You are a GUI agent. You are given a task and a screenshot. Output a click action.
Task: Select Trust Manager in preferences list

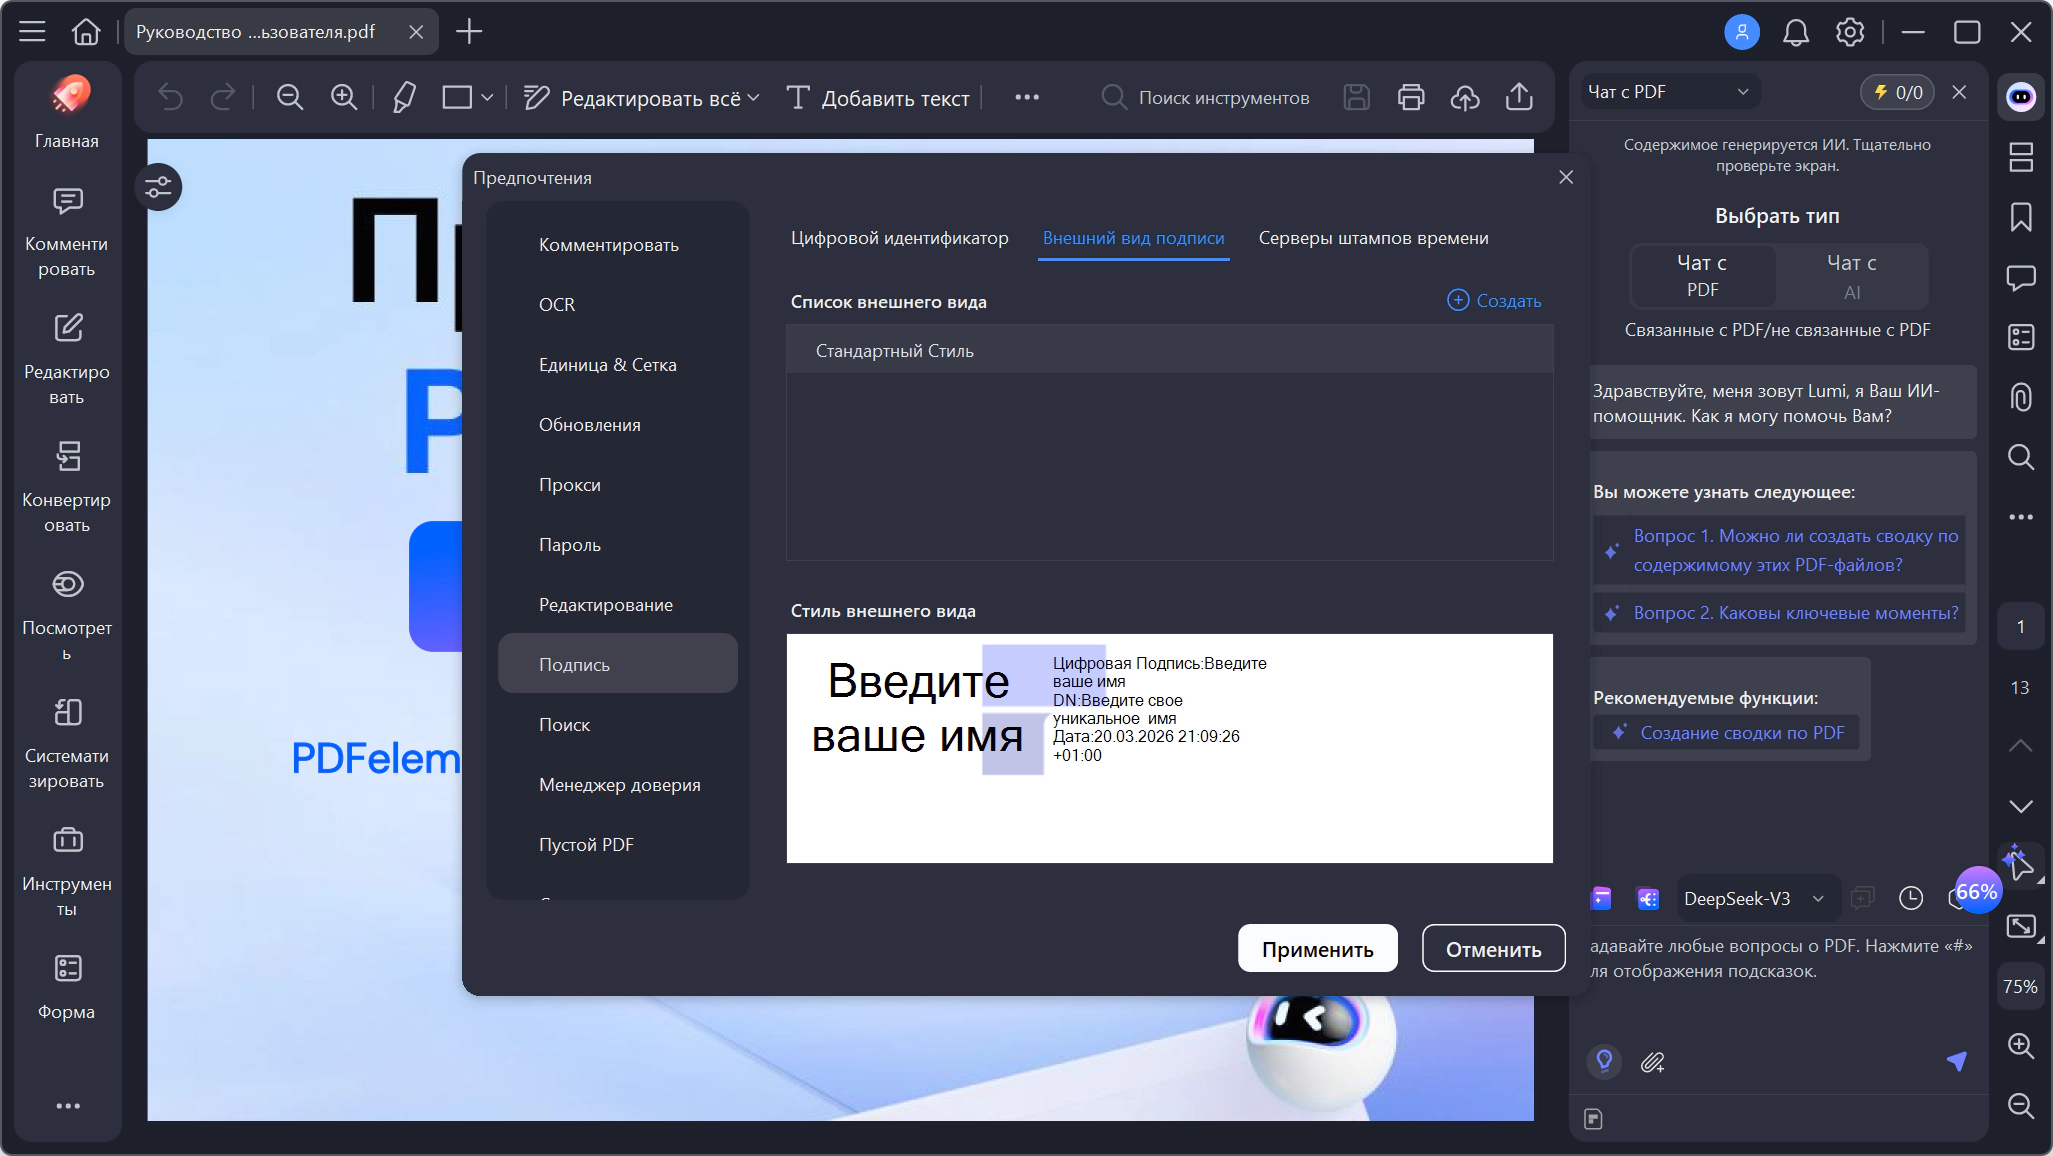tap(619, 785)
